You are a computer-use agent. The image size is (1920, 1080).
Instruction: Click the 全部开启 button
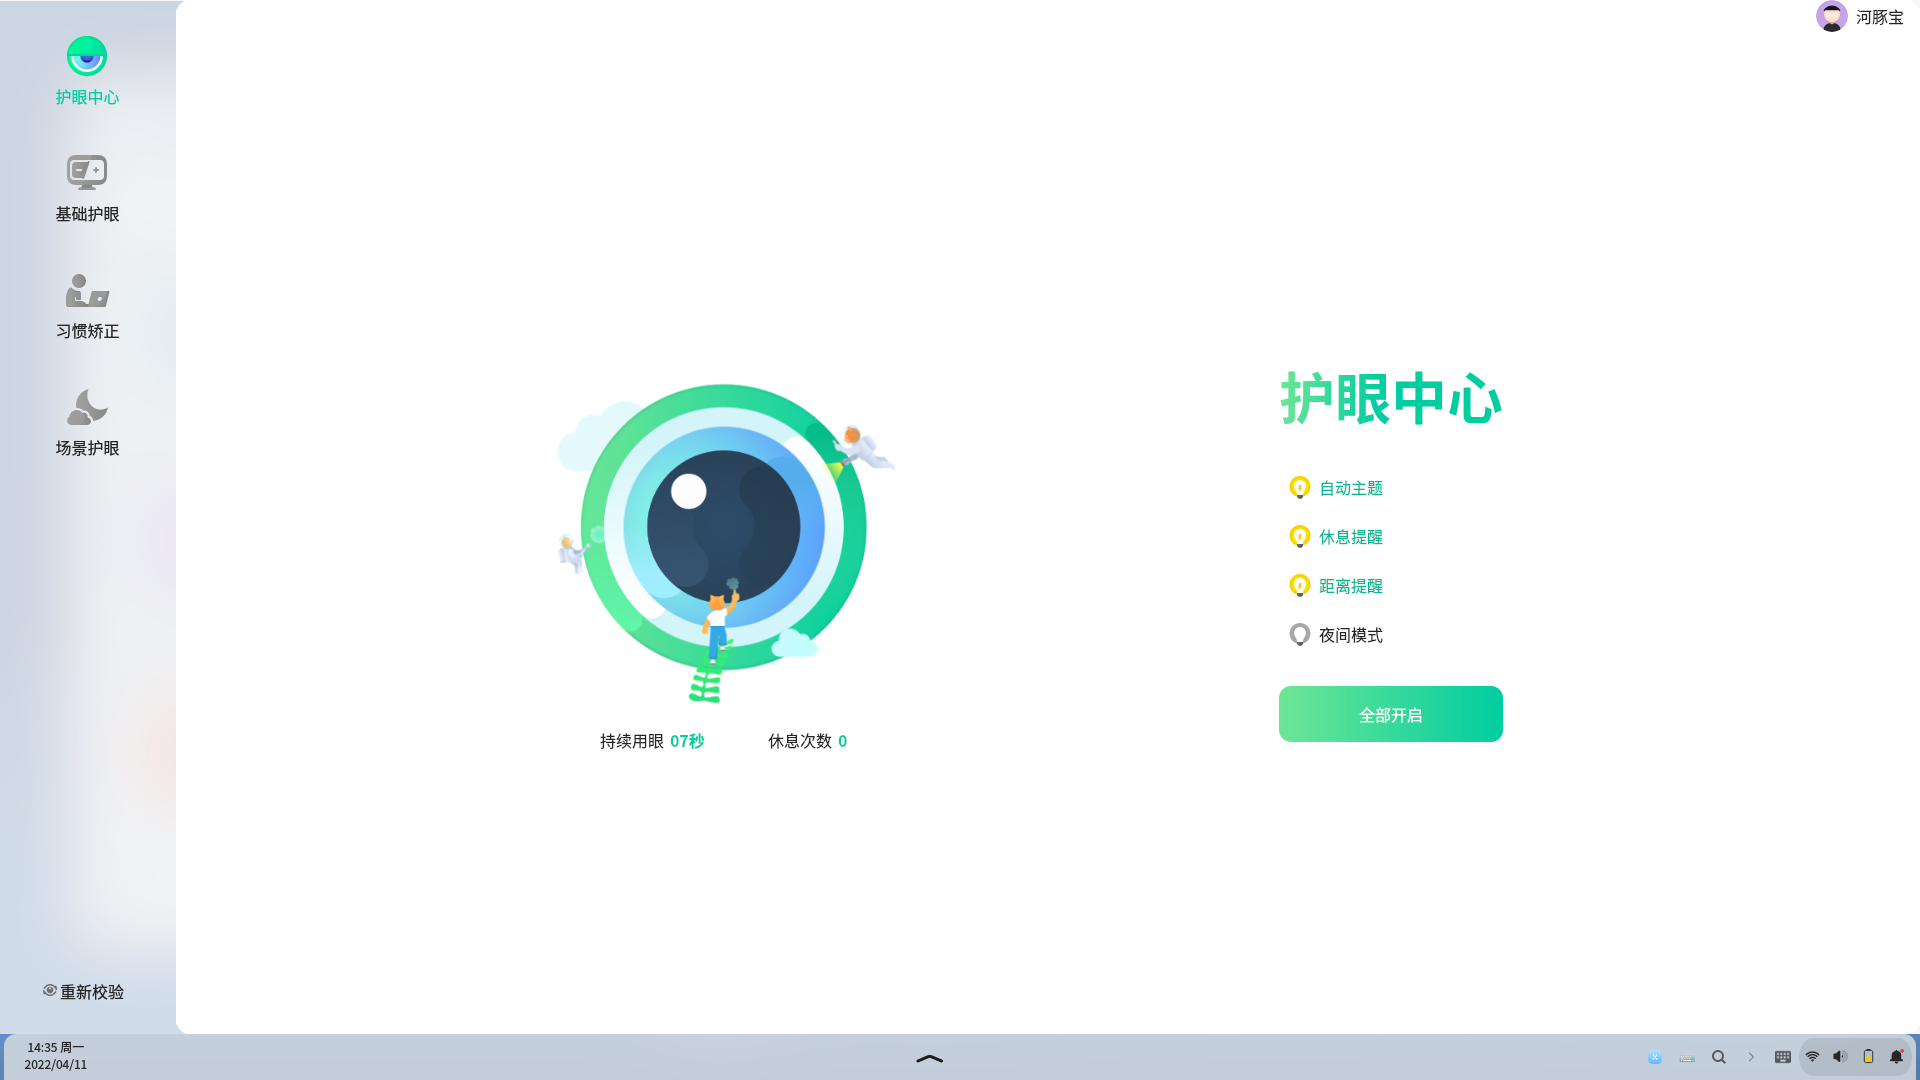point(1390,714)
